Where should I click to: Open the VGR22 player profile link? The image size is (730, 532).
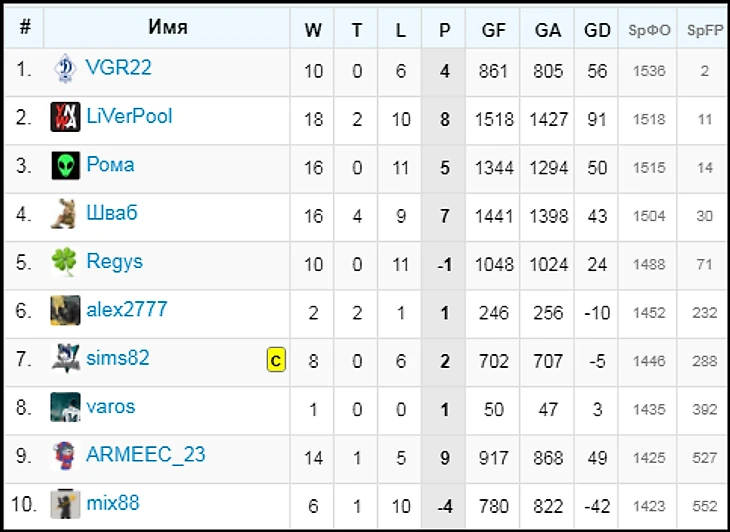(x=119, y=69)
